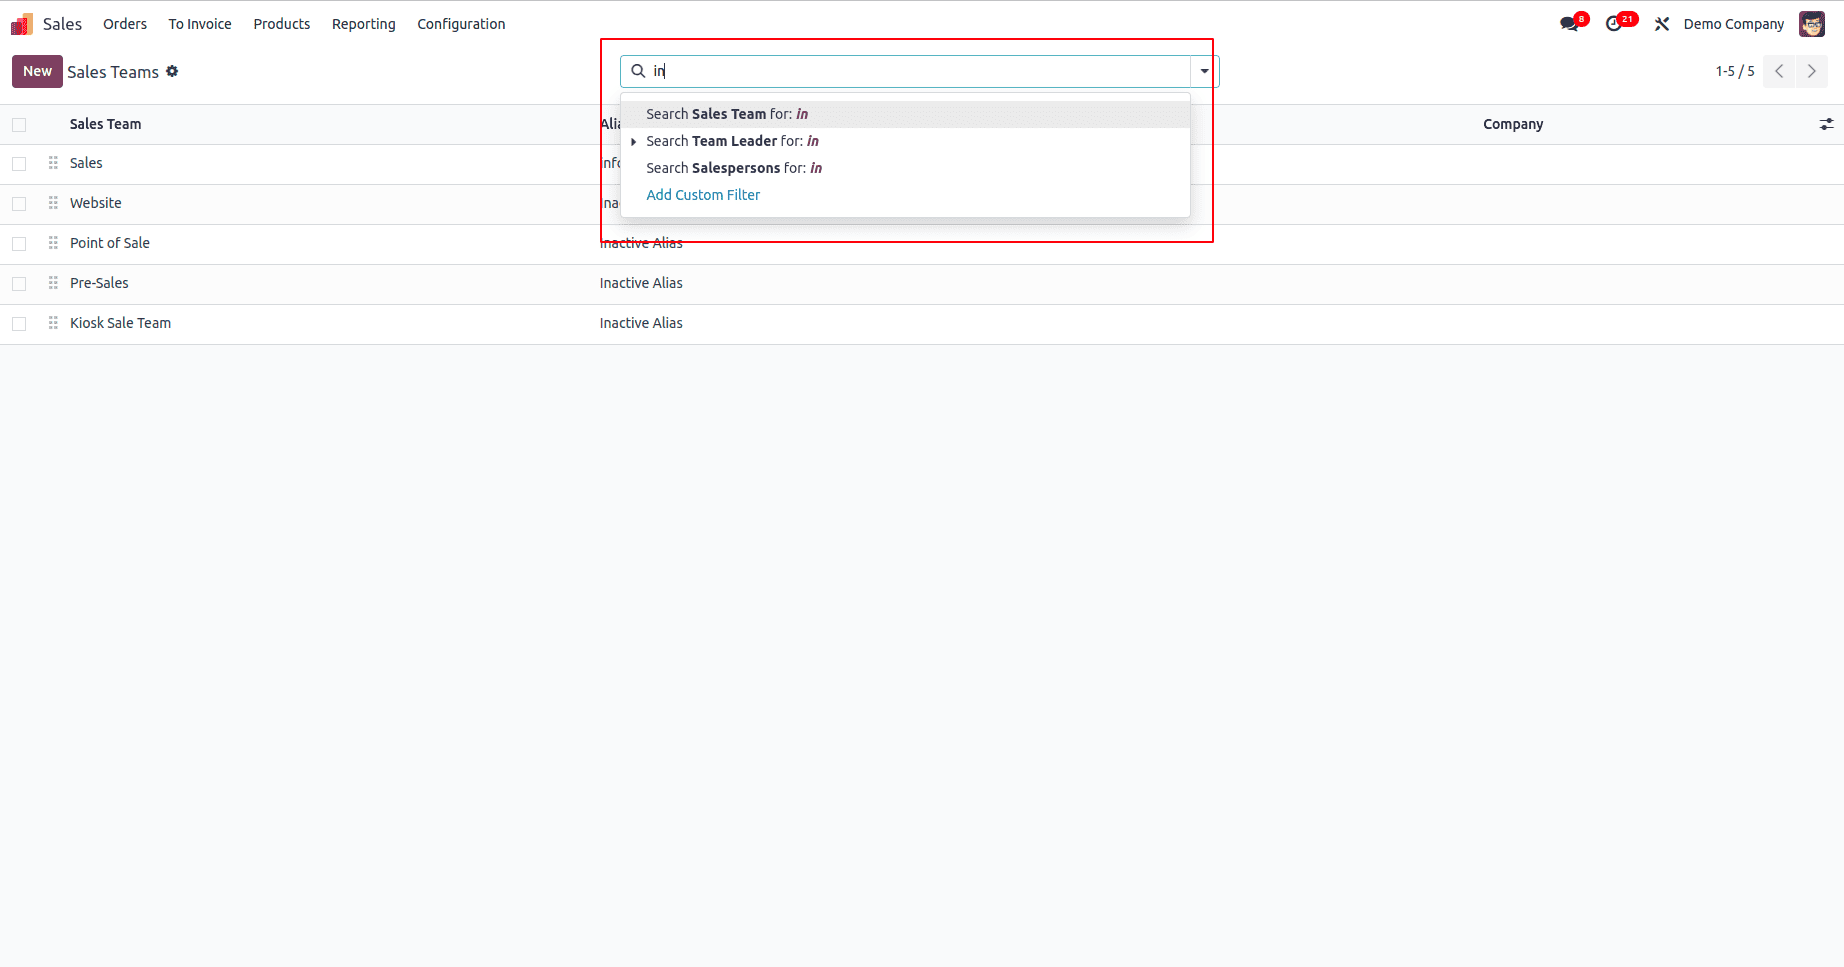Choose Search Team Leader for: in
Image resolution: width=1844 pixels, height=967 pixels.
coord(905,141)
